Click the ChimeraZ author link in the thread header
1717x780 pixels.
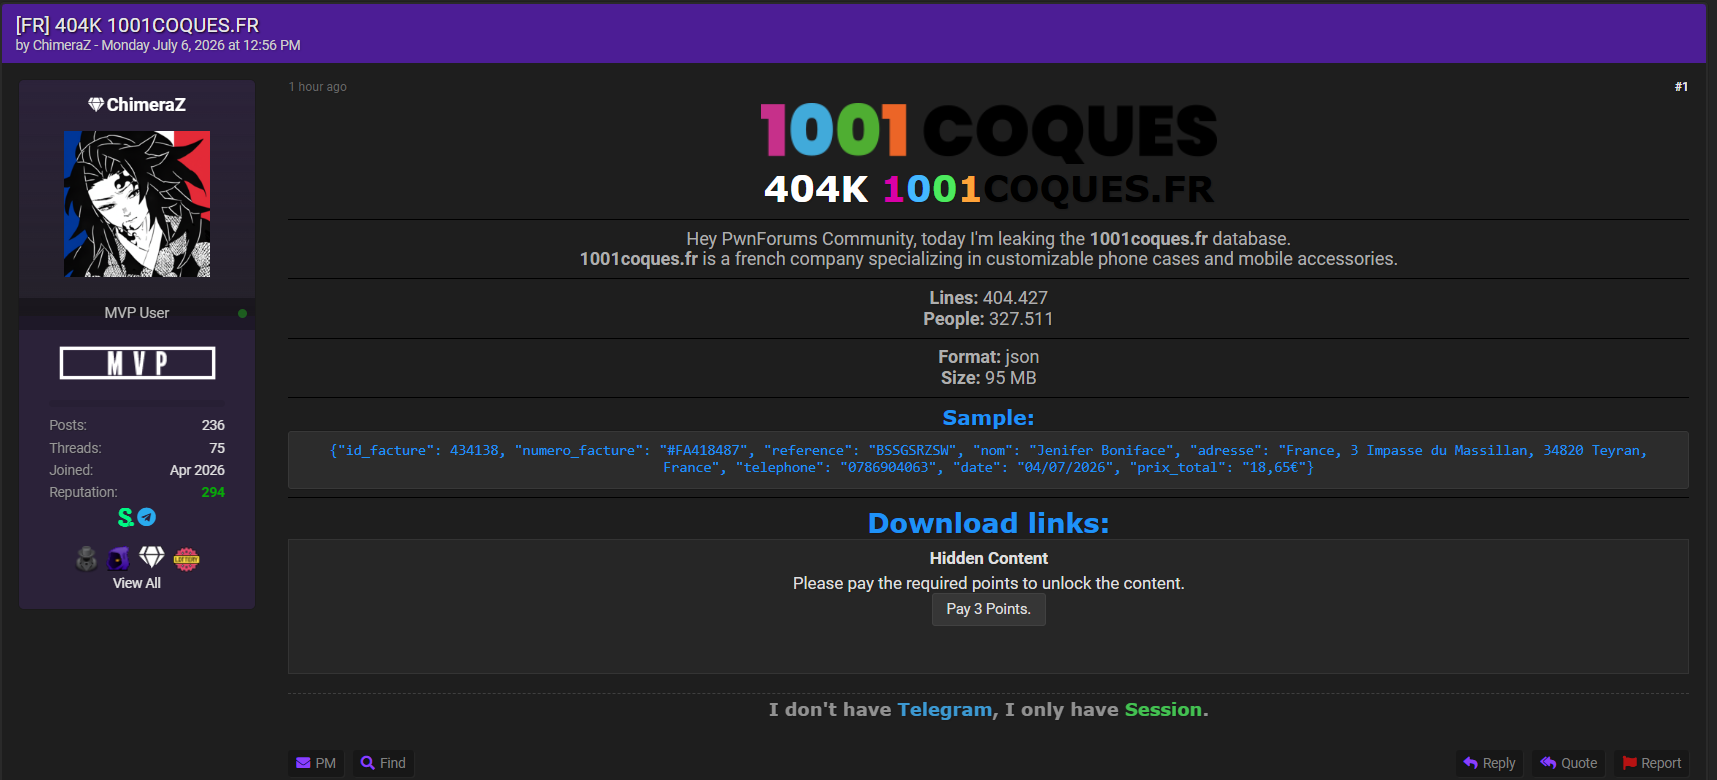(x=61, y=45)
